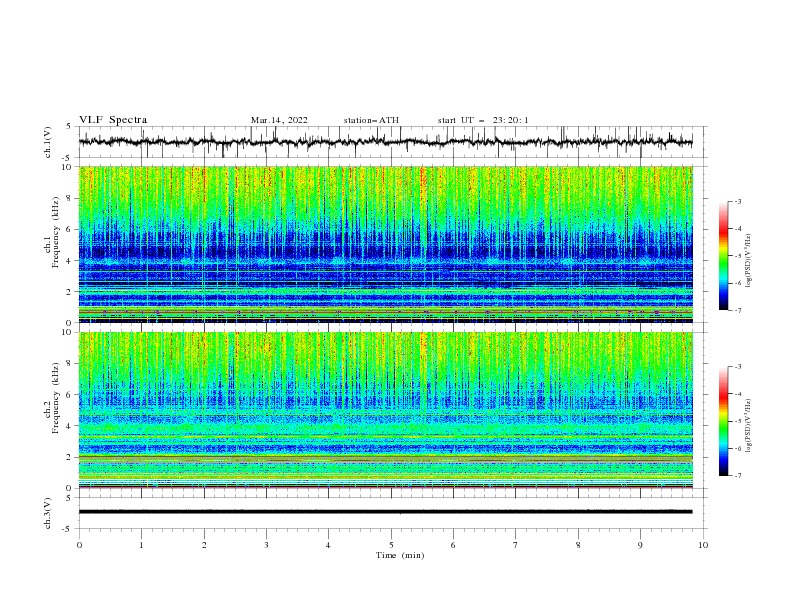
Task: Click the "ch.3(V)" waveform axis label
Action: pos(48,513)
